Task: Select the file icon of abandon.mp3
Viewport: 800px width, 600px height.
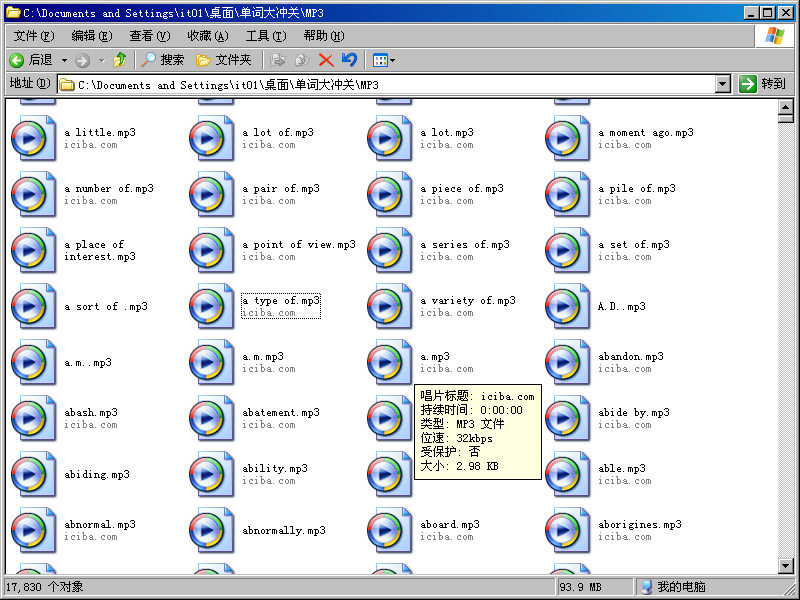Action: coord(567,363)
